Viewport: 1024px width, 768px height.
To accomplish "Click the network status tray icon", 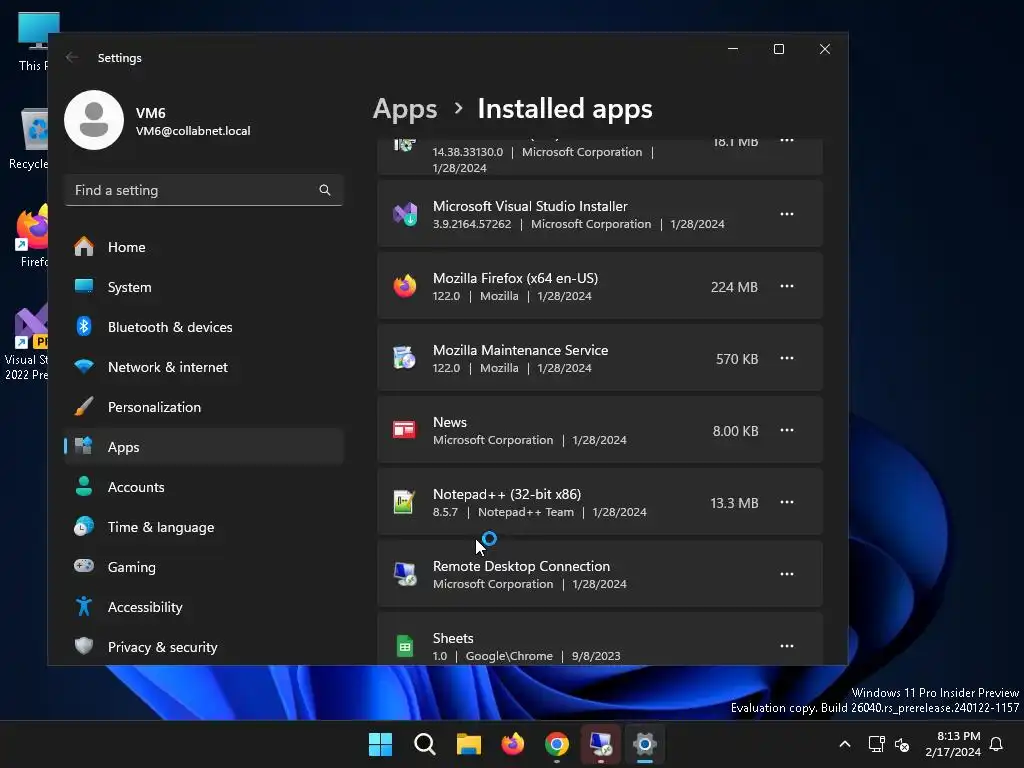I will [x=876, y=744].
